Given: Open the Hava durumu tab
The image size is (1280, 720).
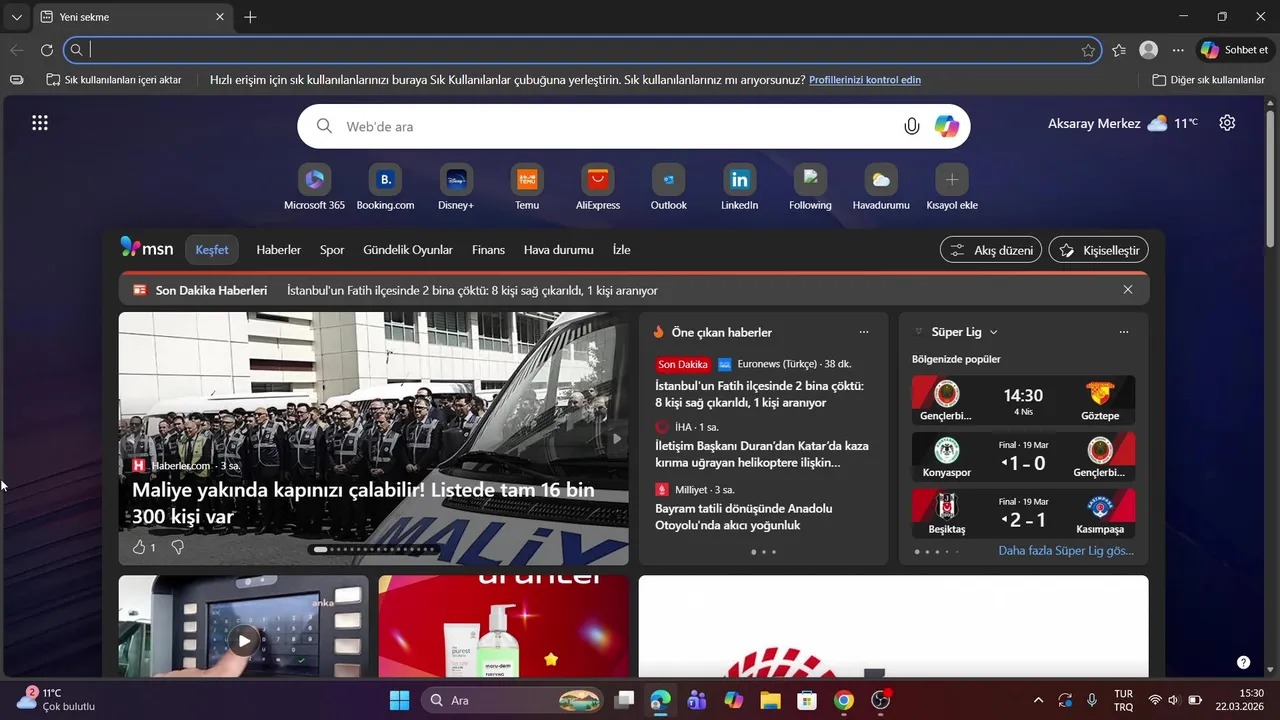Looking at the screenshot, I should coord(559,250).
